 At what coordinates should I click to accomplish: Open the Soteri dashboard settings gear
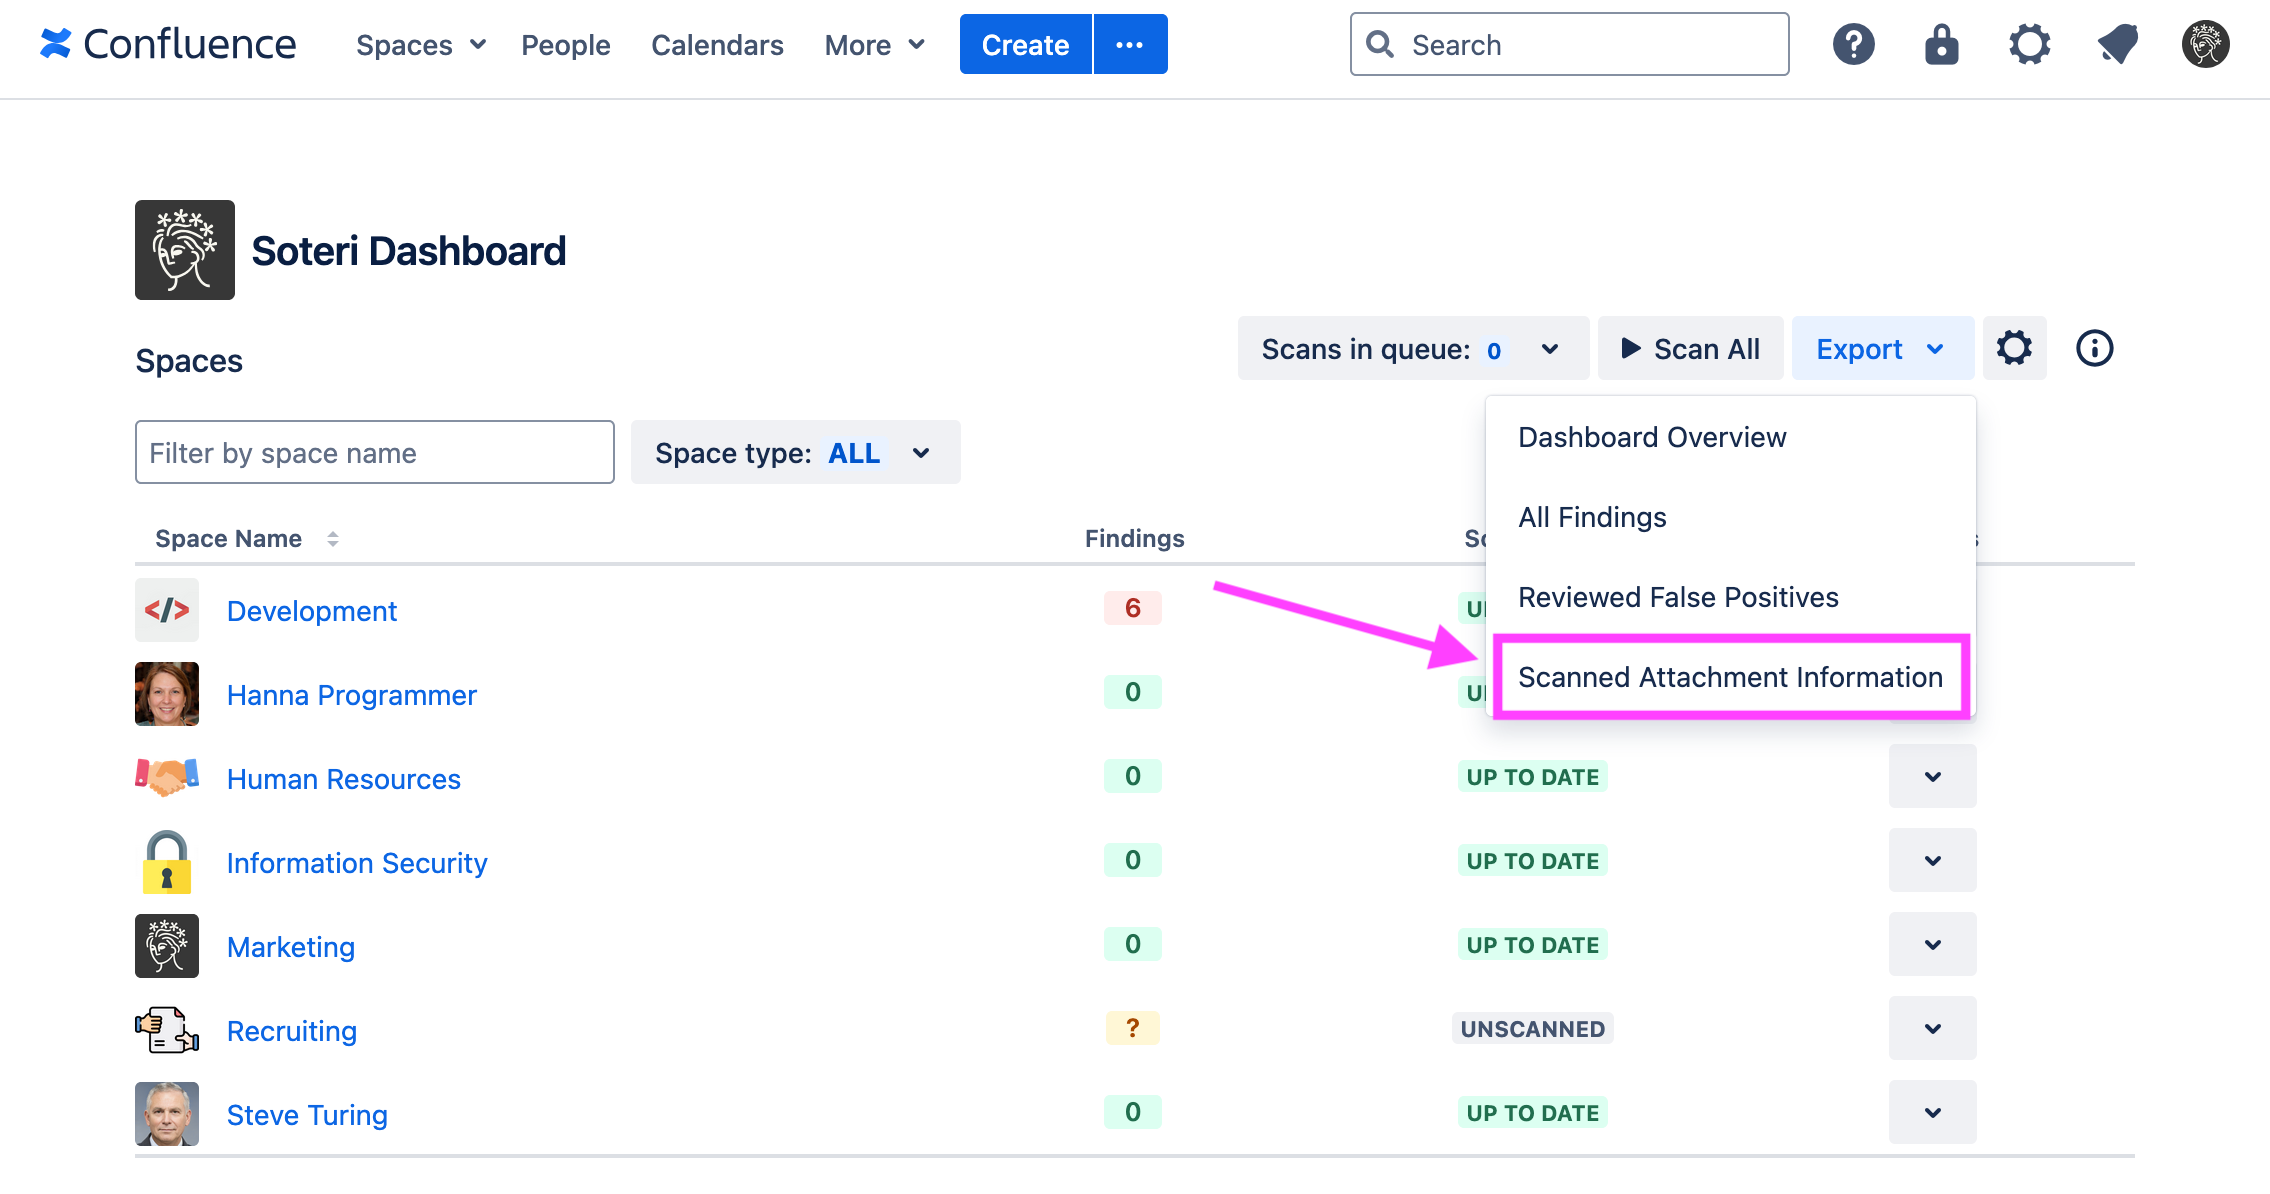[2014, 348]
